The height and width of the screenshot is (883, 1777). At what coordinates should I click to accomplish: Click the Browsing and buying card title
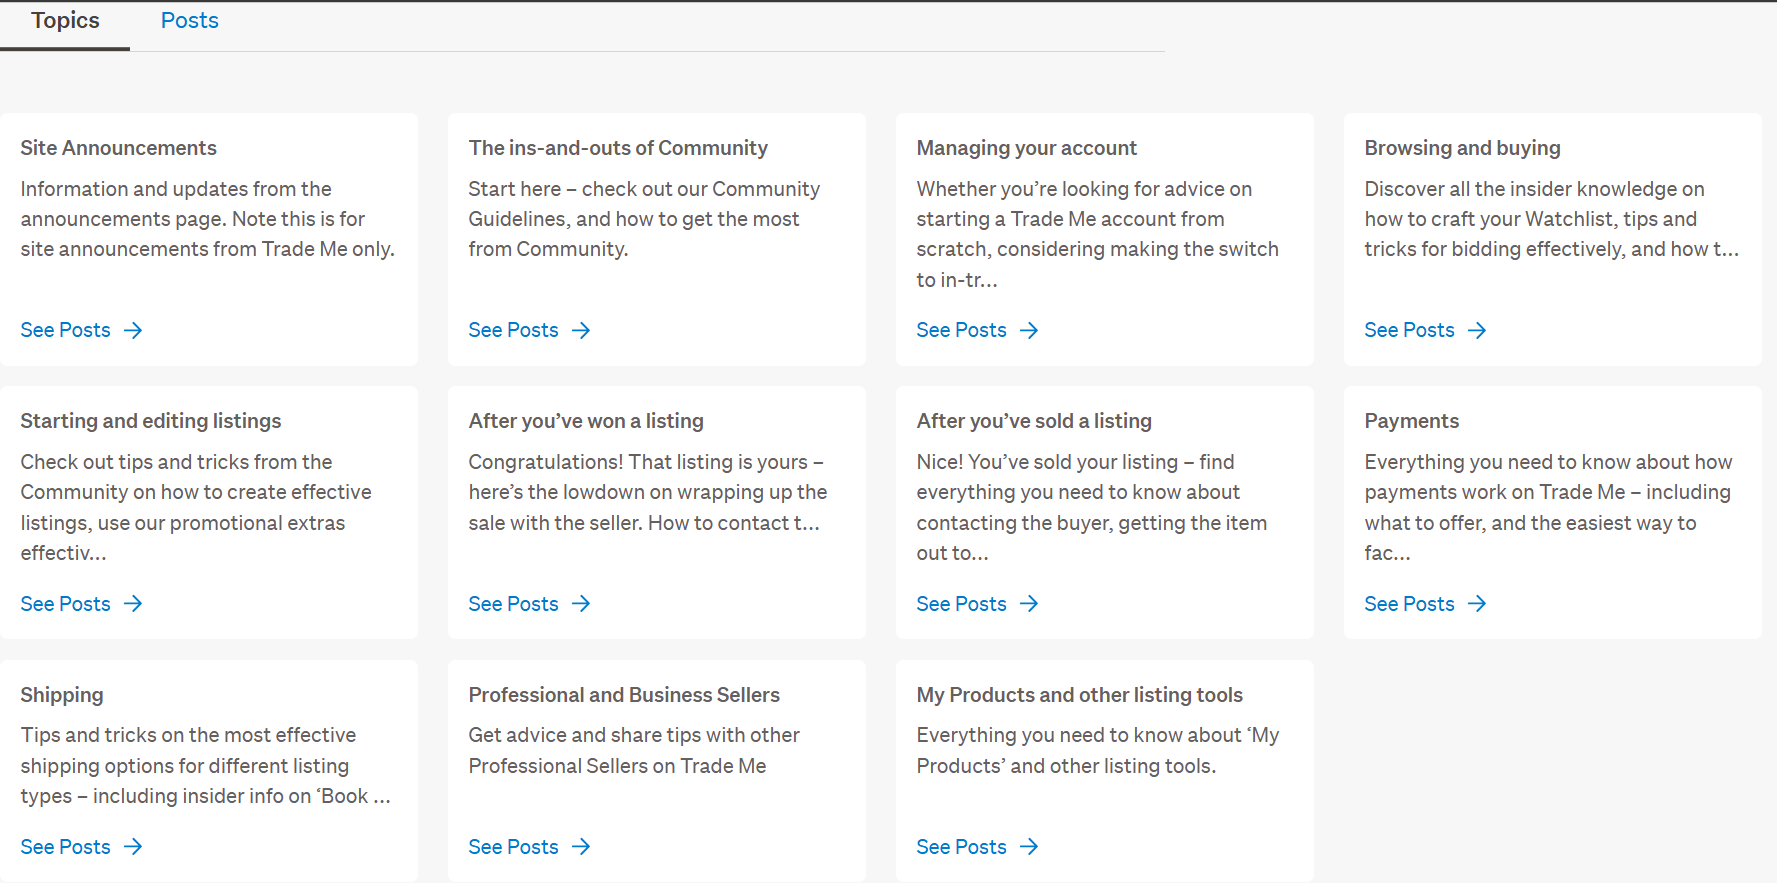(1462, 148)
